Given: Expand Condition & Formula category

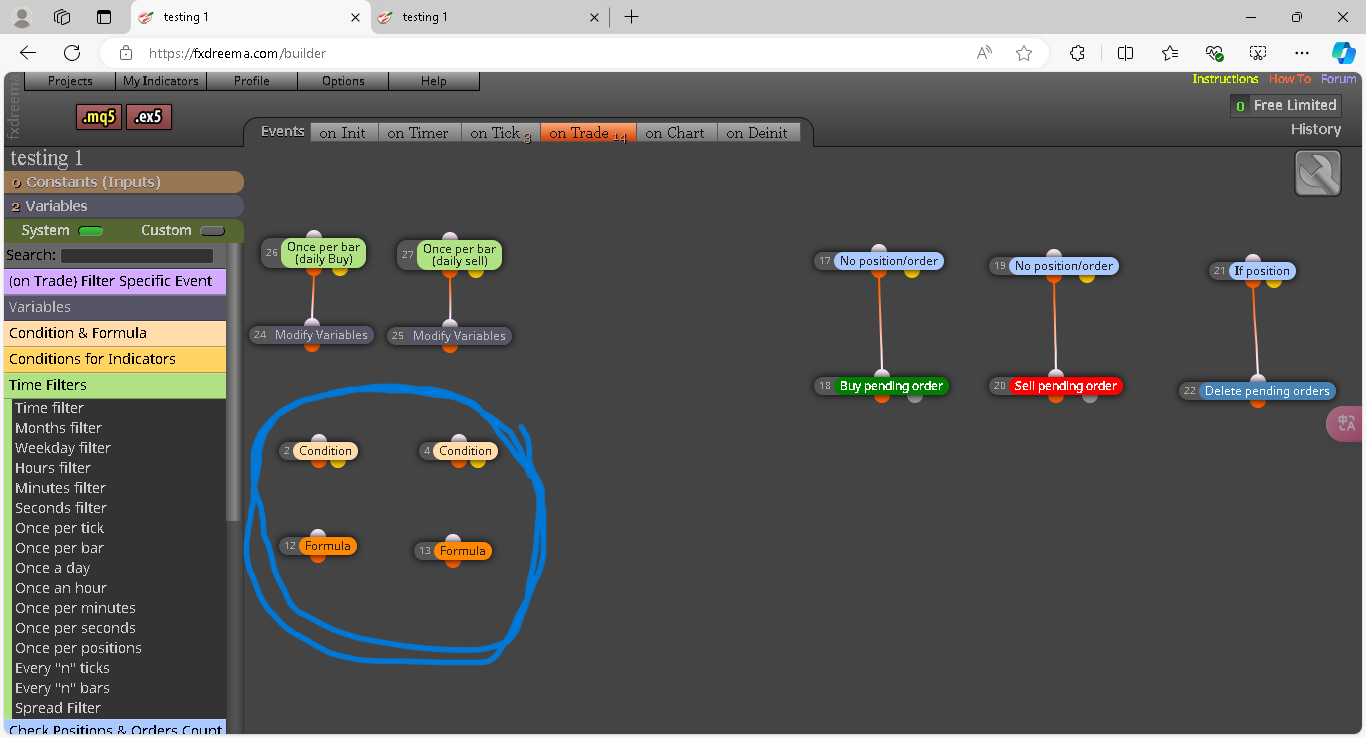Looking at the screenshot, I should (x=115, y=333).
